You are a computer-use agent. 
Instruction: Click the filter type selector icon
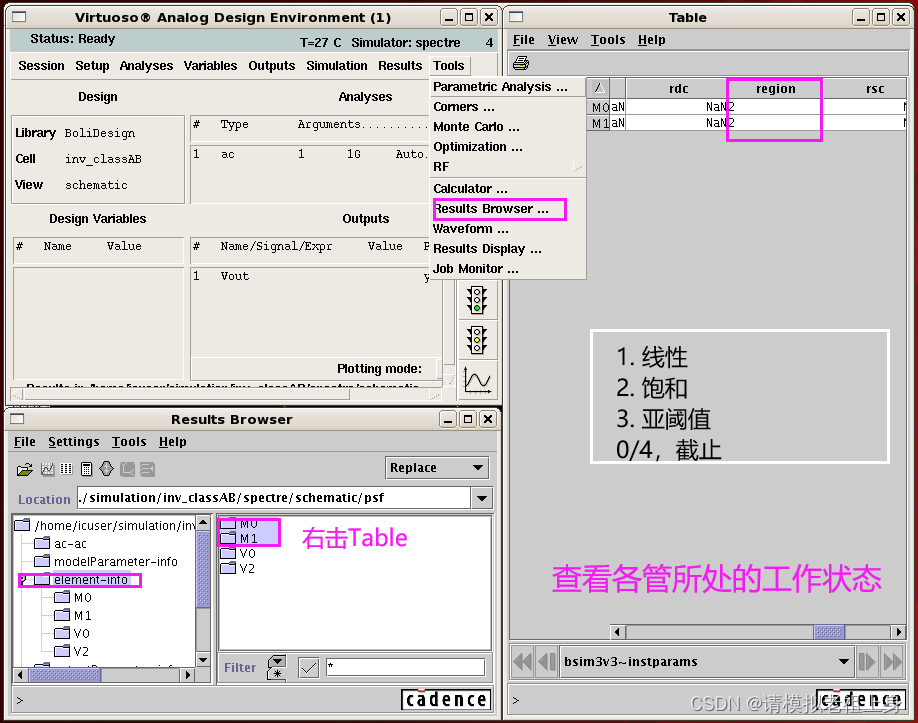(277, 667)
